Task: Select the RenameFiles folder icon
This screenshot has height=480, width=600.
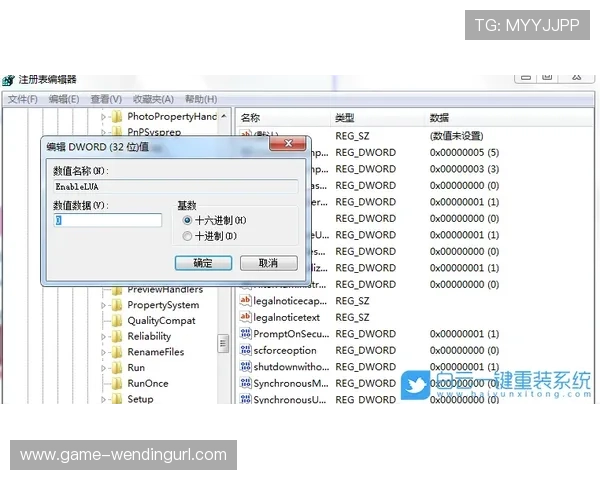Action: coord(117,352)
